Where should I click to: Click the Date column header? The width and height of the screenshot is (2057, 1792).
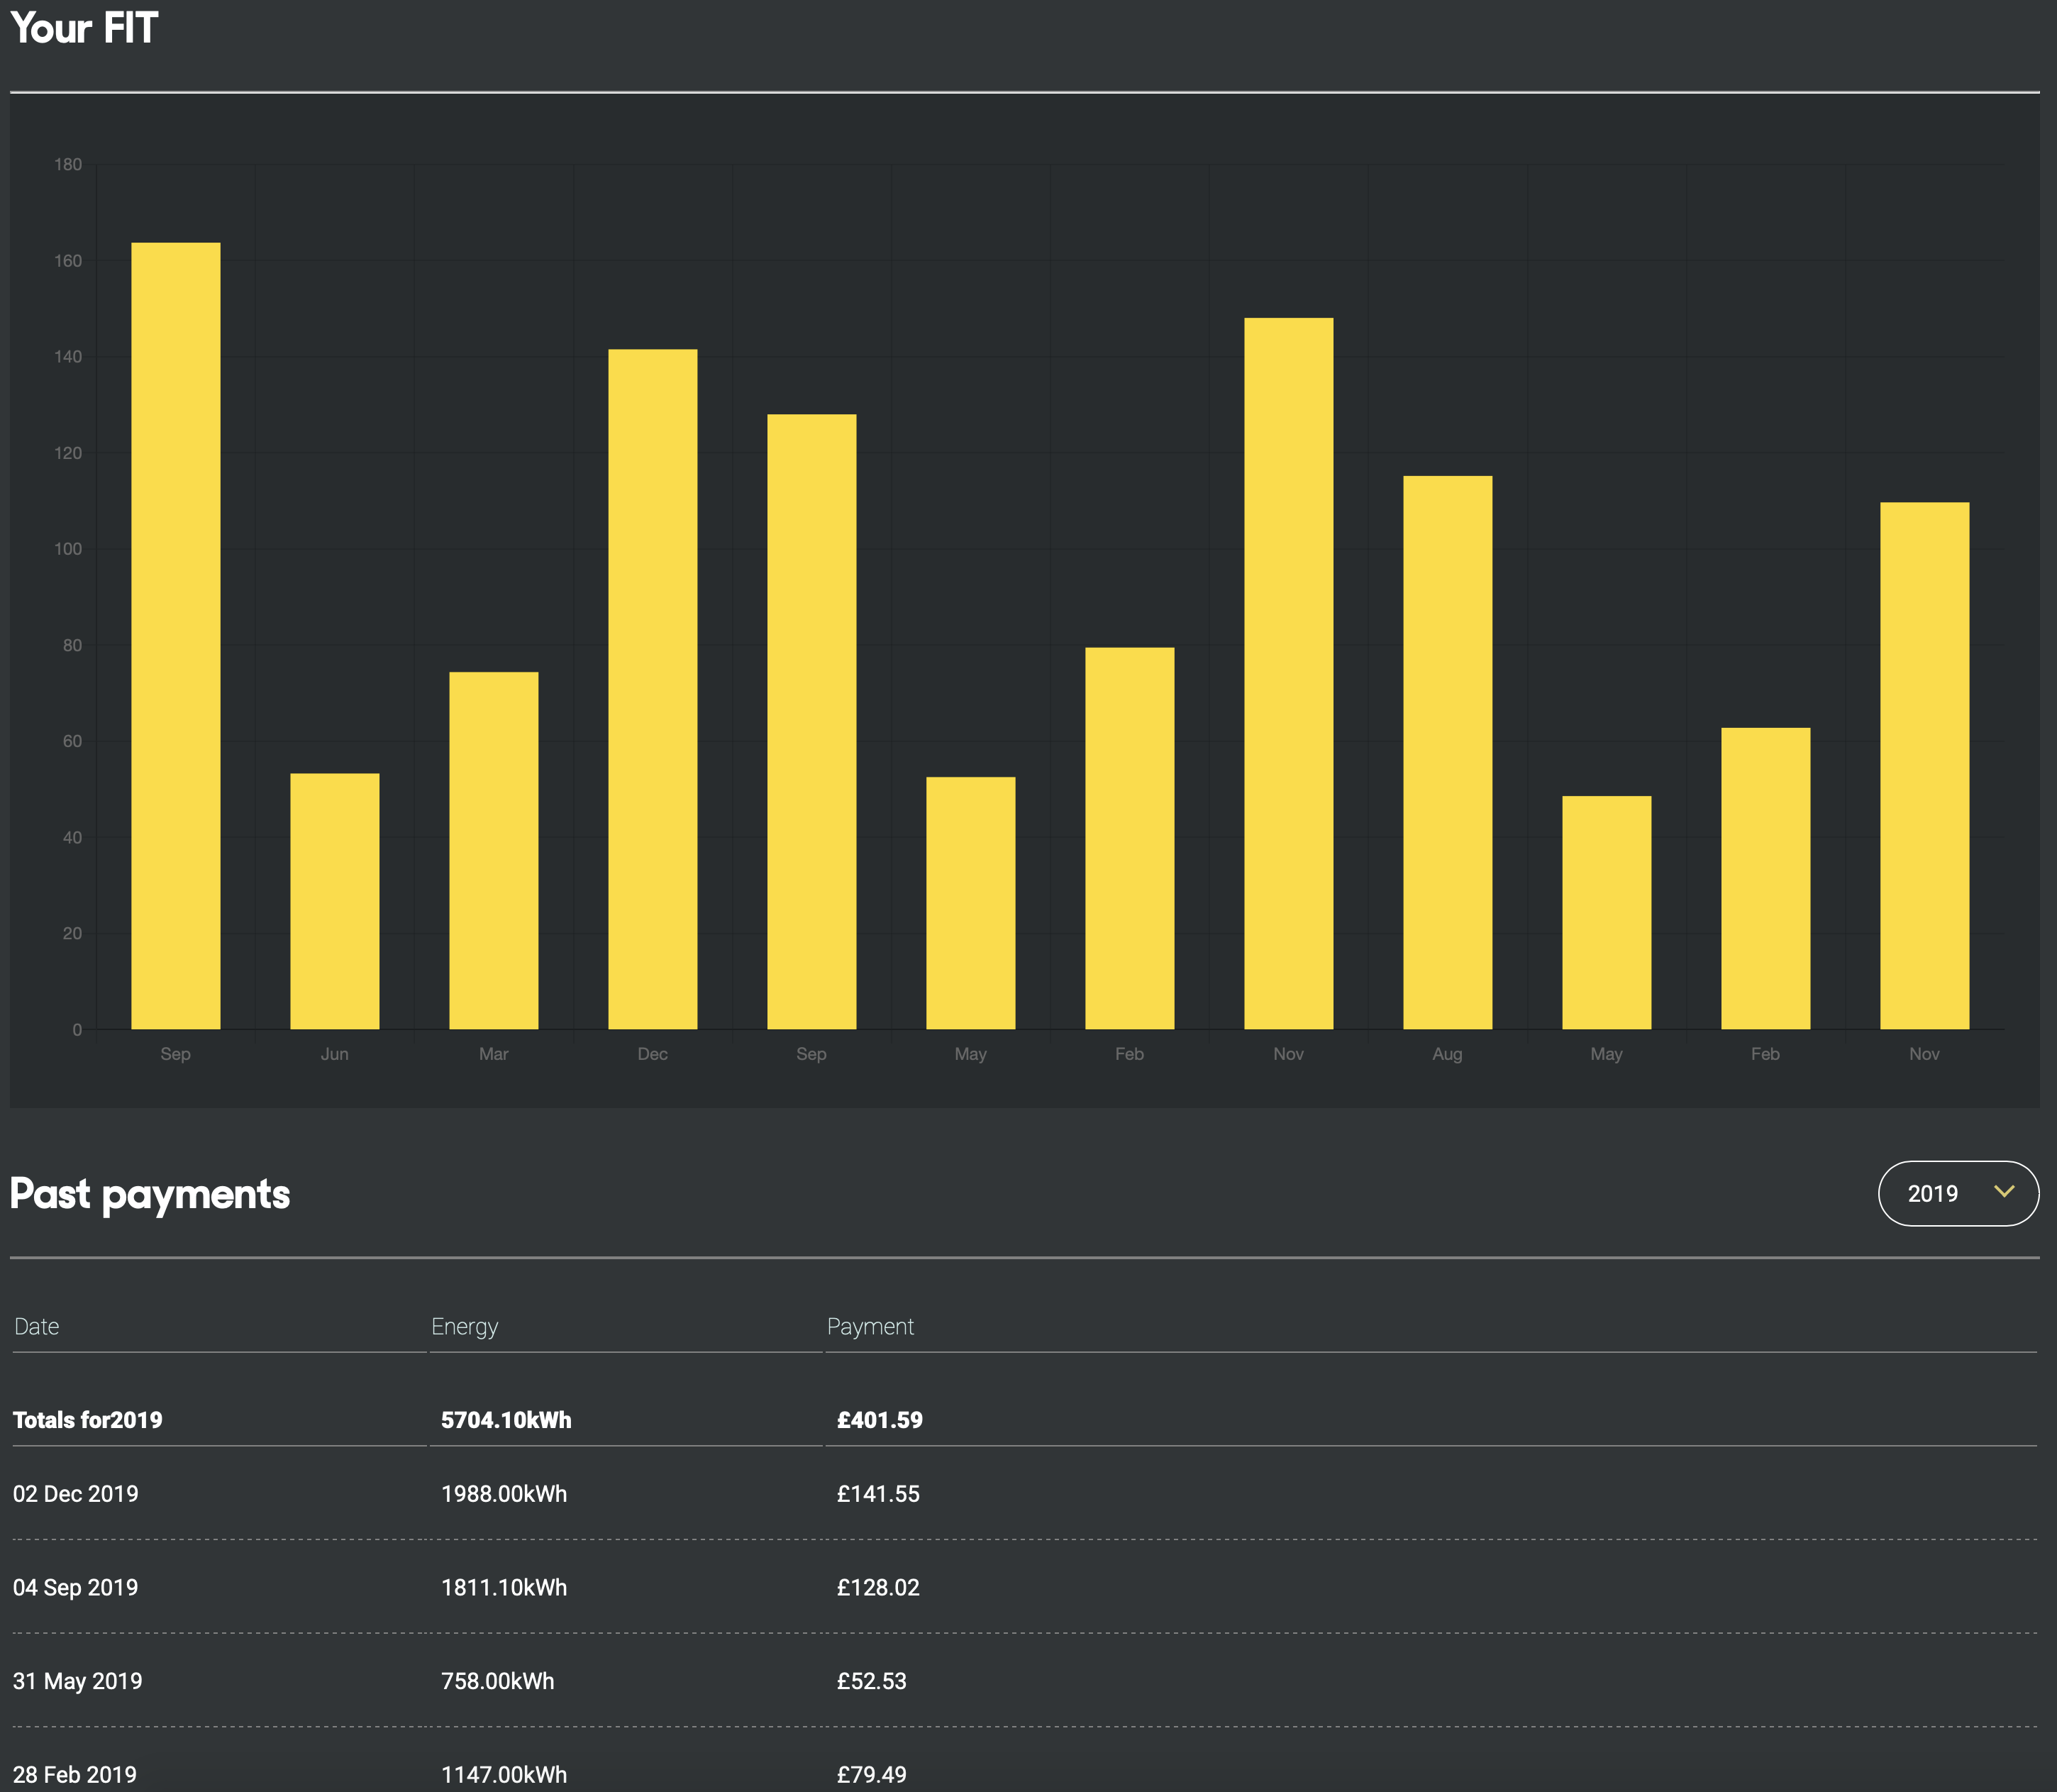[37, 1327]
